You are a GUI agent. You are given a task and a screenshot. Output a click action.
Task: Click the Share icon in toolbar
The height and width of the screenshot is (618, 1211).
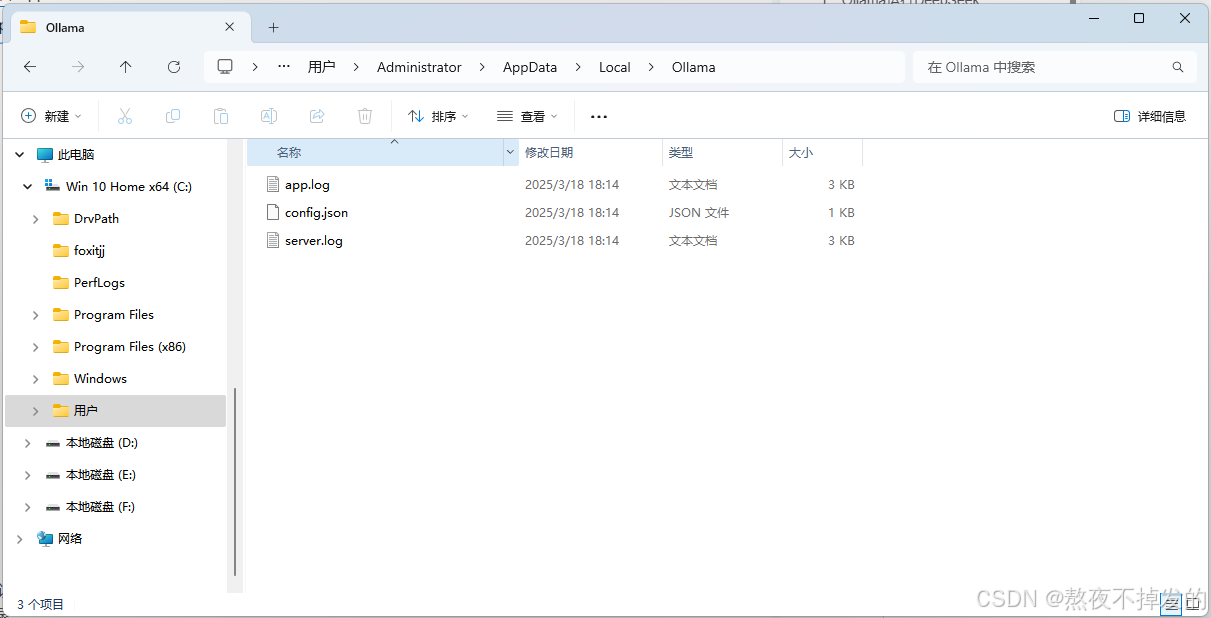(317, 116)
